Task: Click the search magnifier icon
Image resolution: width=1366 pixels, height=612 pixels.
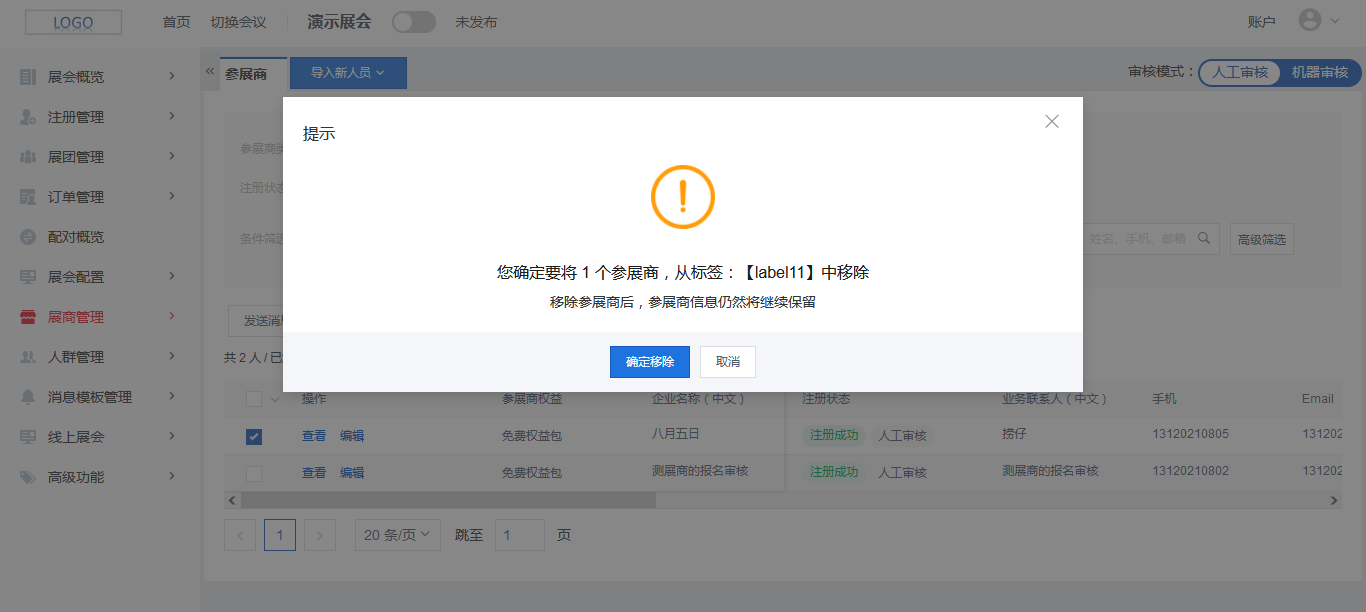Action: click(1205, 238)
